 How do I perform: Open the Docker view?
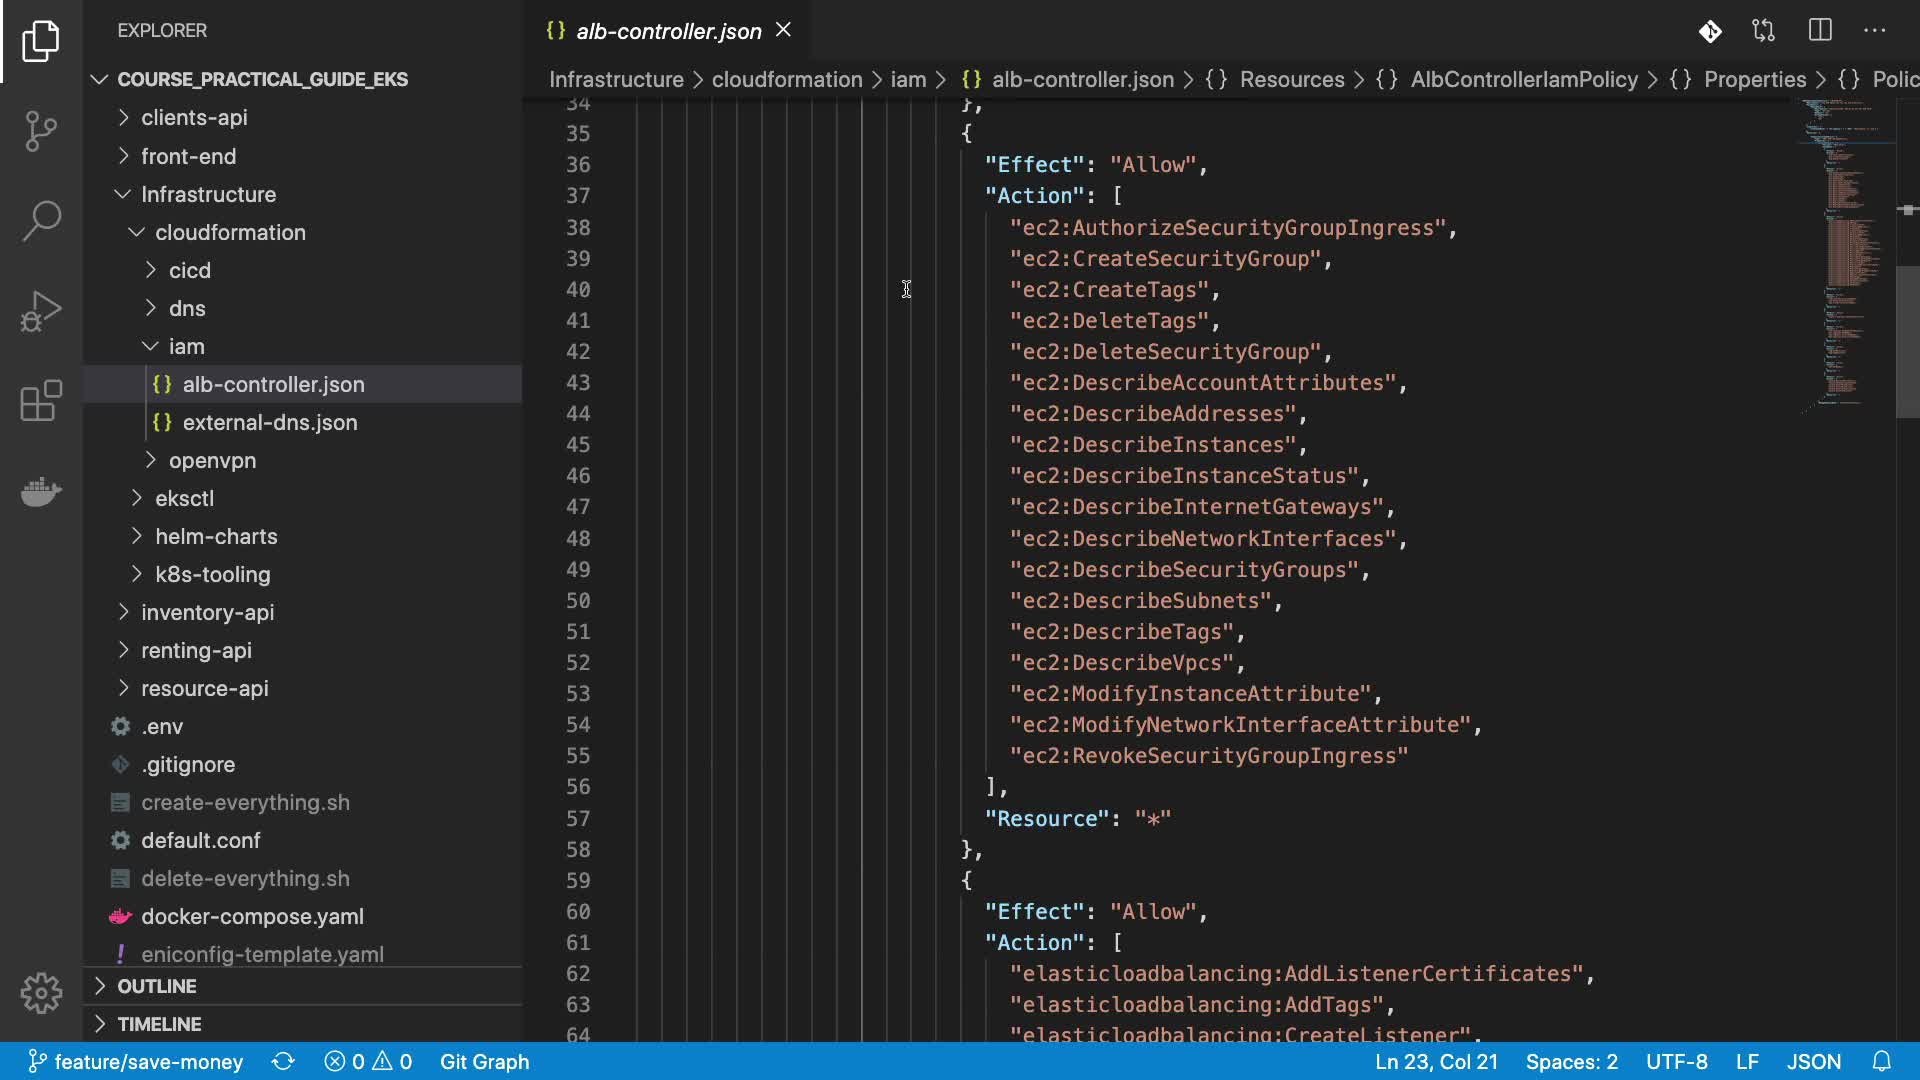click(x=41, y=491)
